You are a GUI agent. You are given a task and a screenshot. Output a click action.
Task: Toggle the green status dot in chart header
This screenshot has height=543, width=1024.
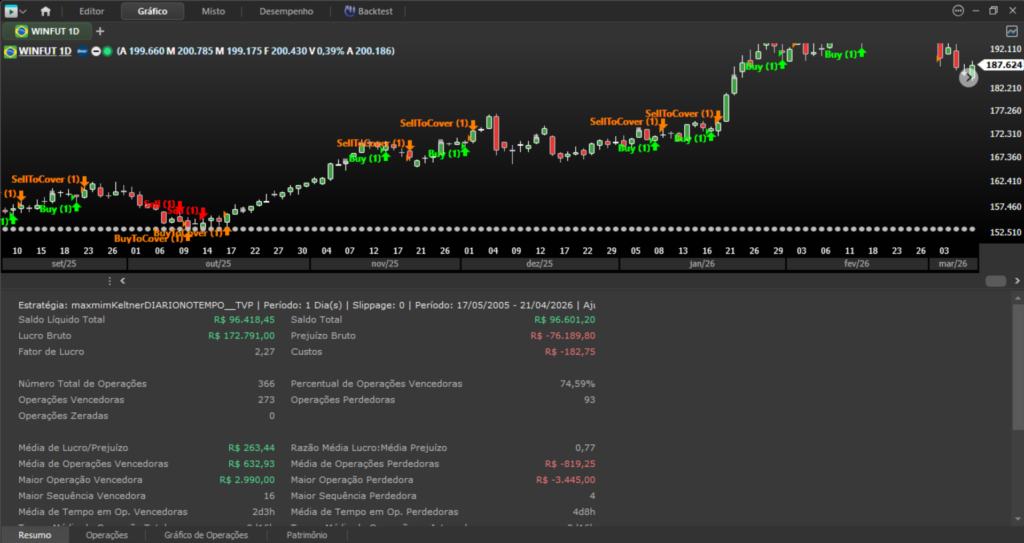click(x=107, y=52)
